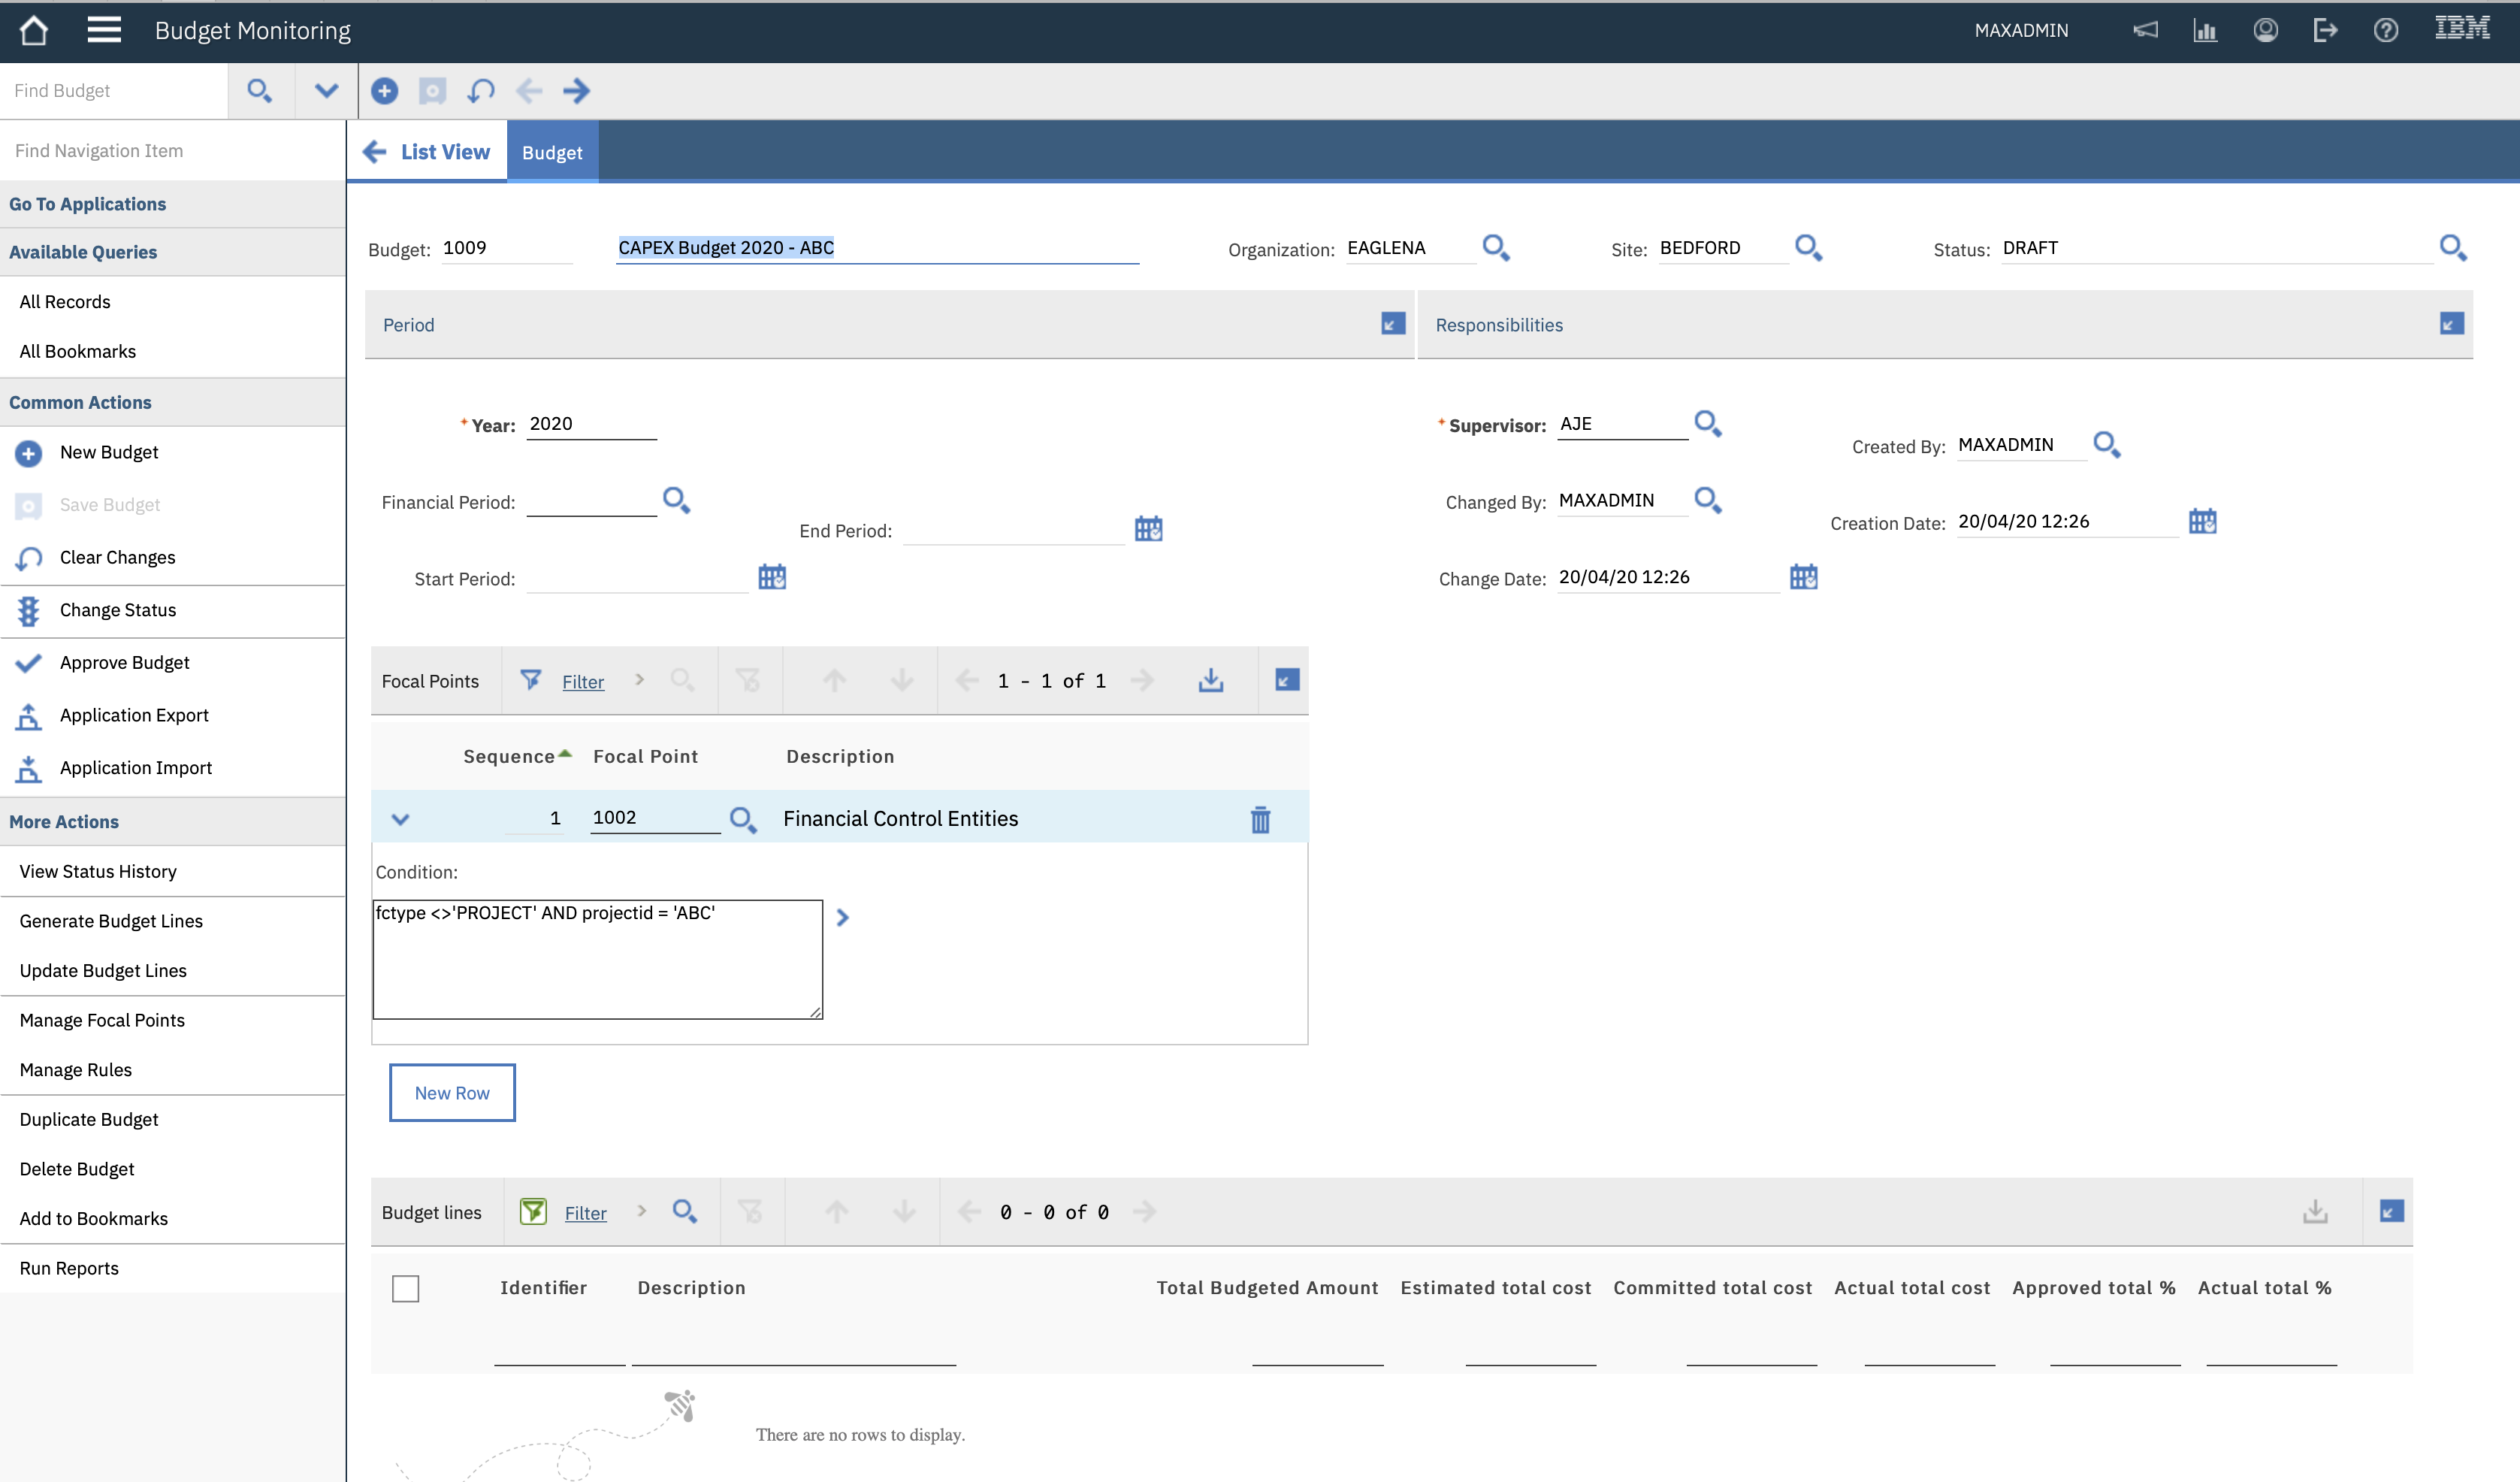Click the New Row button

(452, 1093)
